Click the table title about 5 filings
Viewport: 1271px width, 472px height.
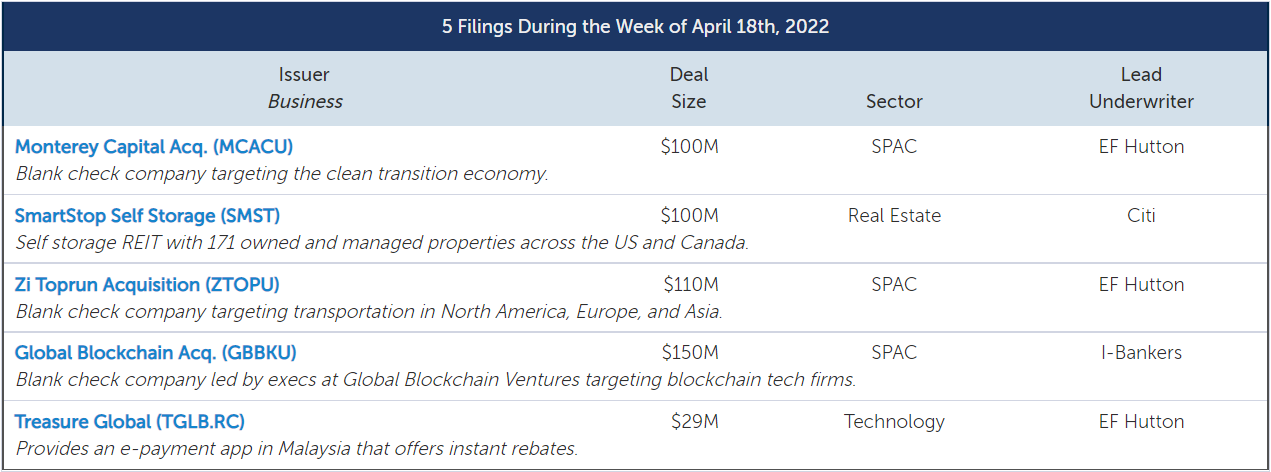coord(635,27)
